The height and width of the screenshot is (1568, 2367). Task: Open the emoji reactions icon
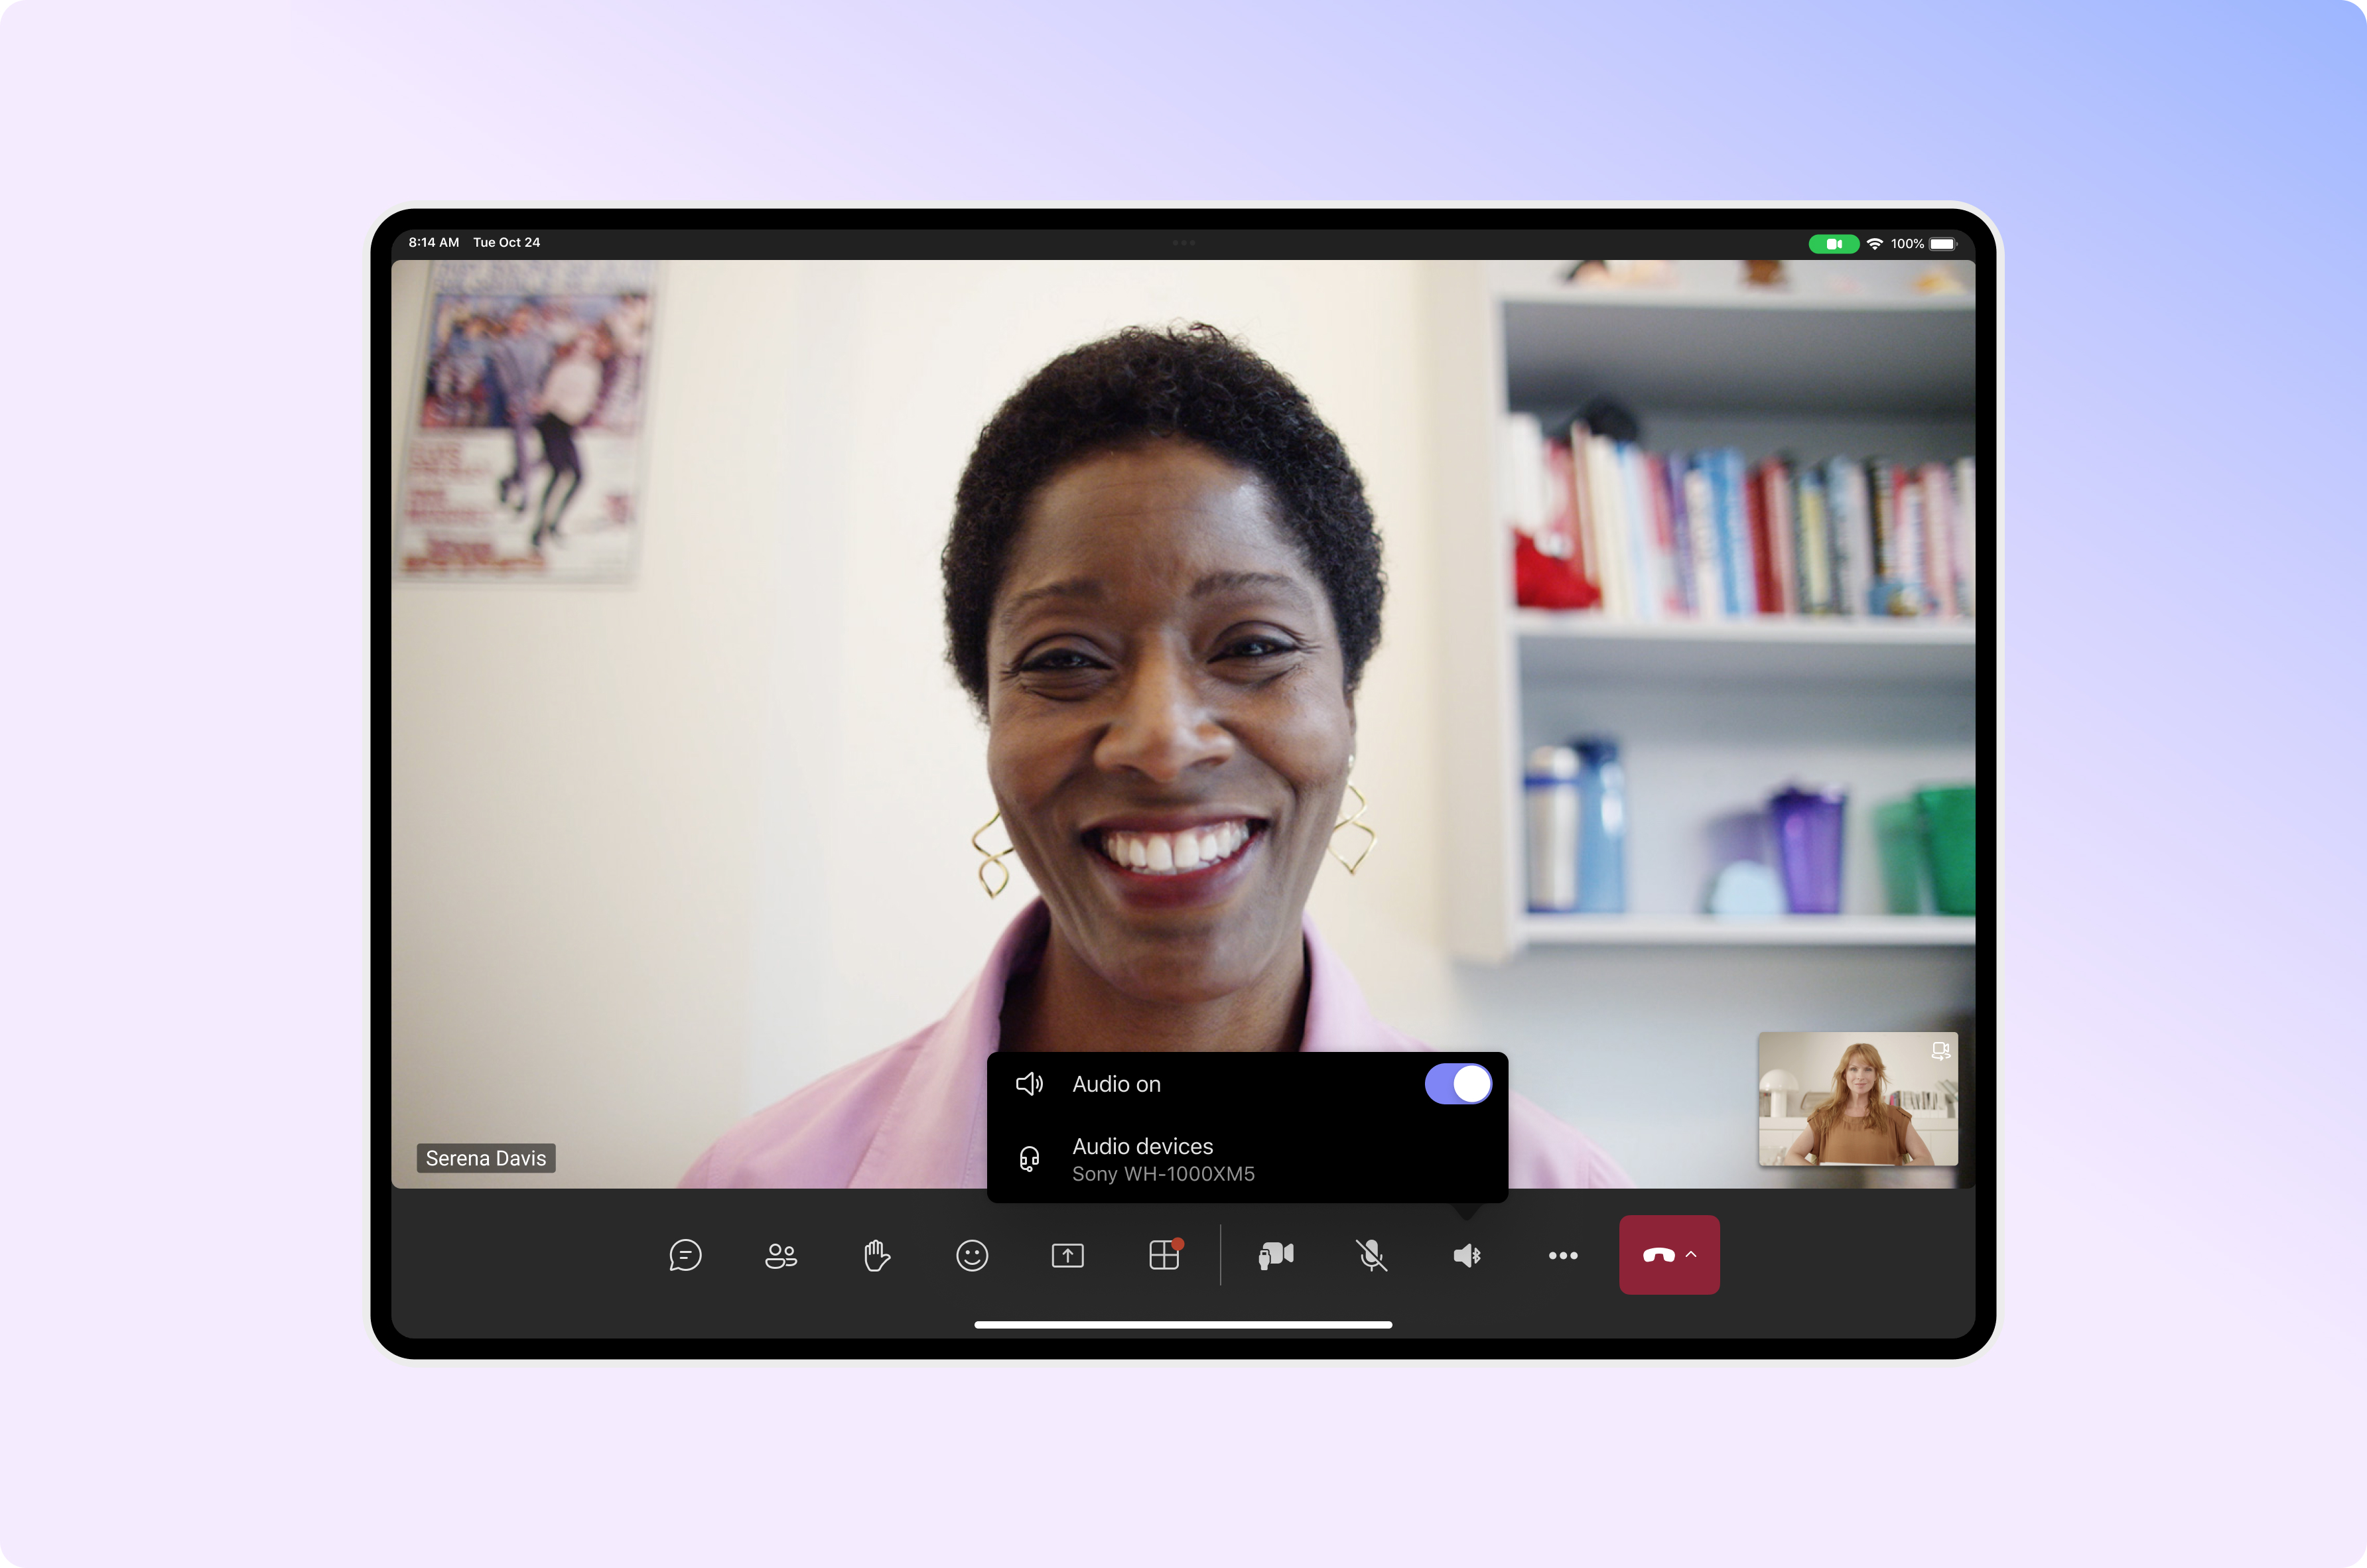coord(972,1255)
